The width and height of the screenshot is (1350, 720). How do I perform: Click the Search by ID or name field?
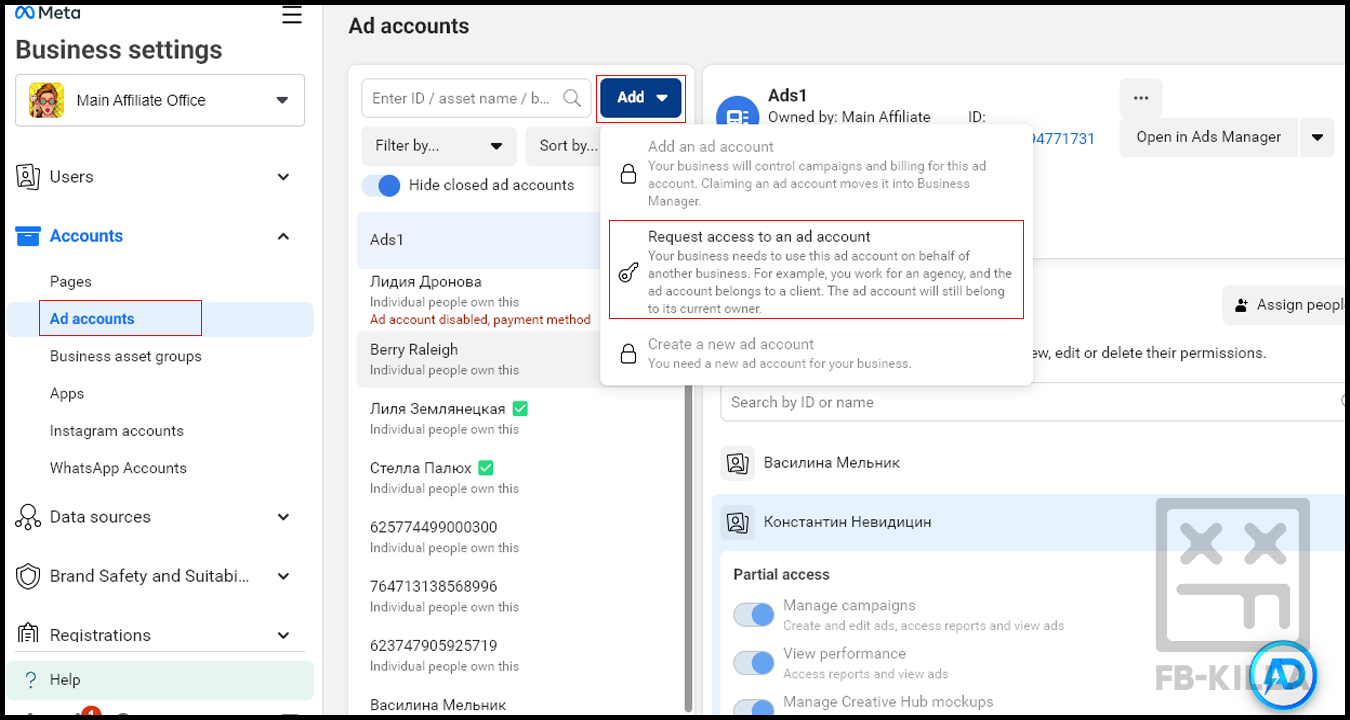point(1030,402)
